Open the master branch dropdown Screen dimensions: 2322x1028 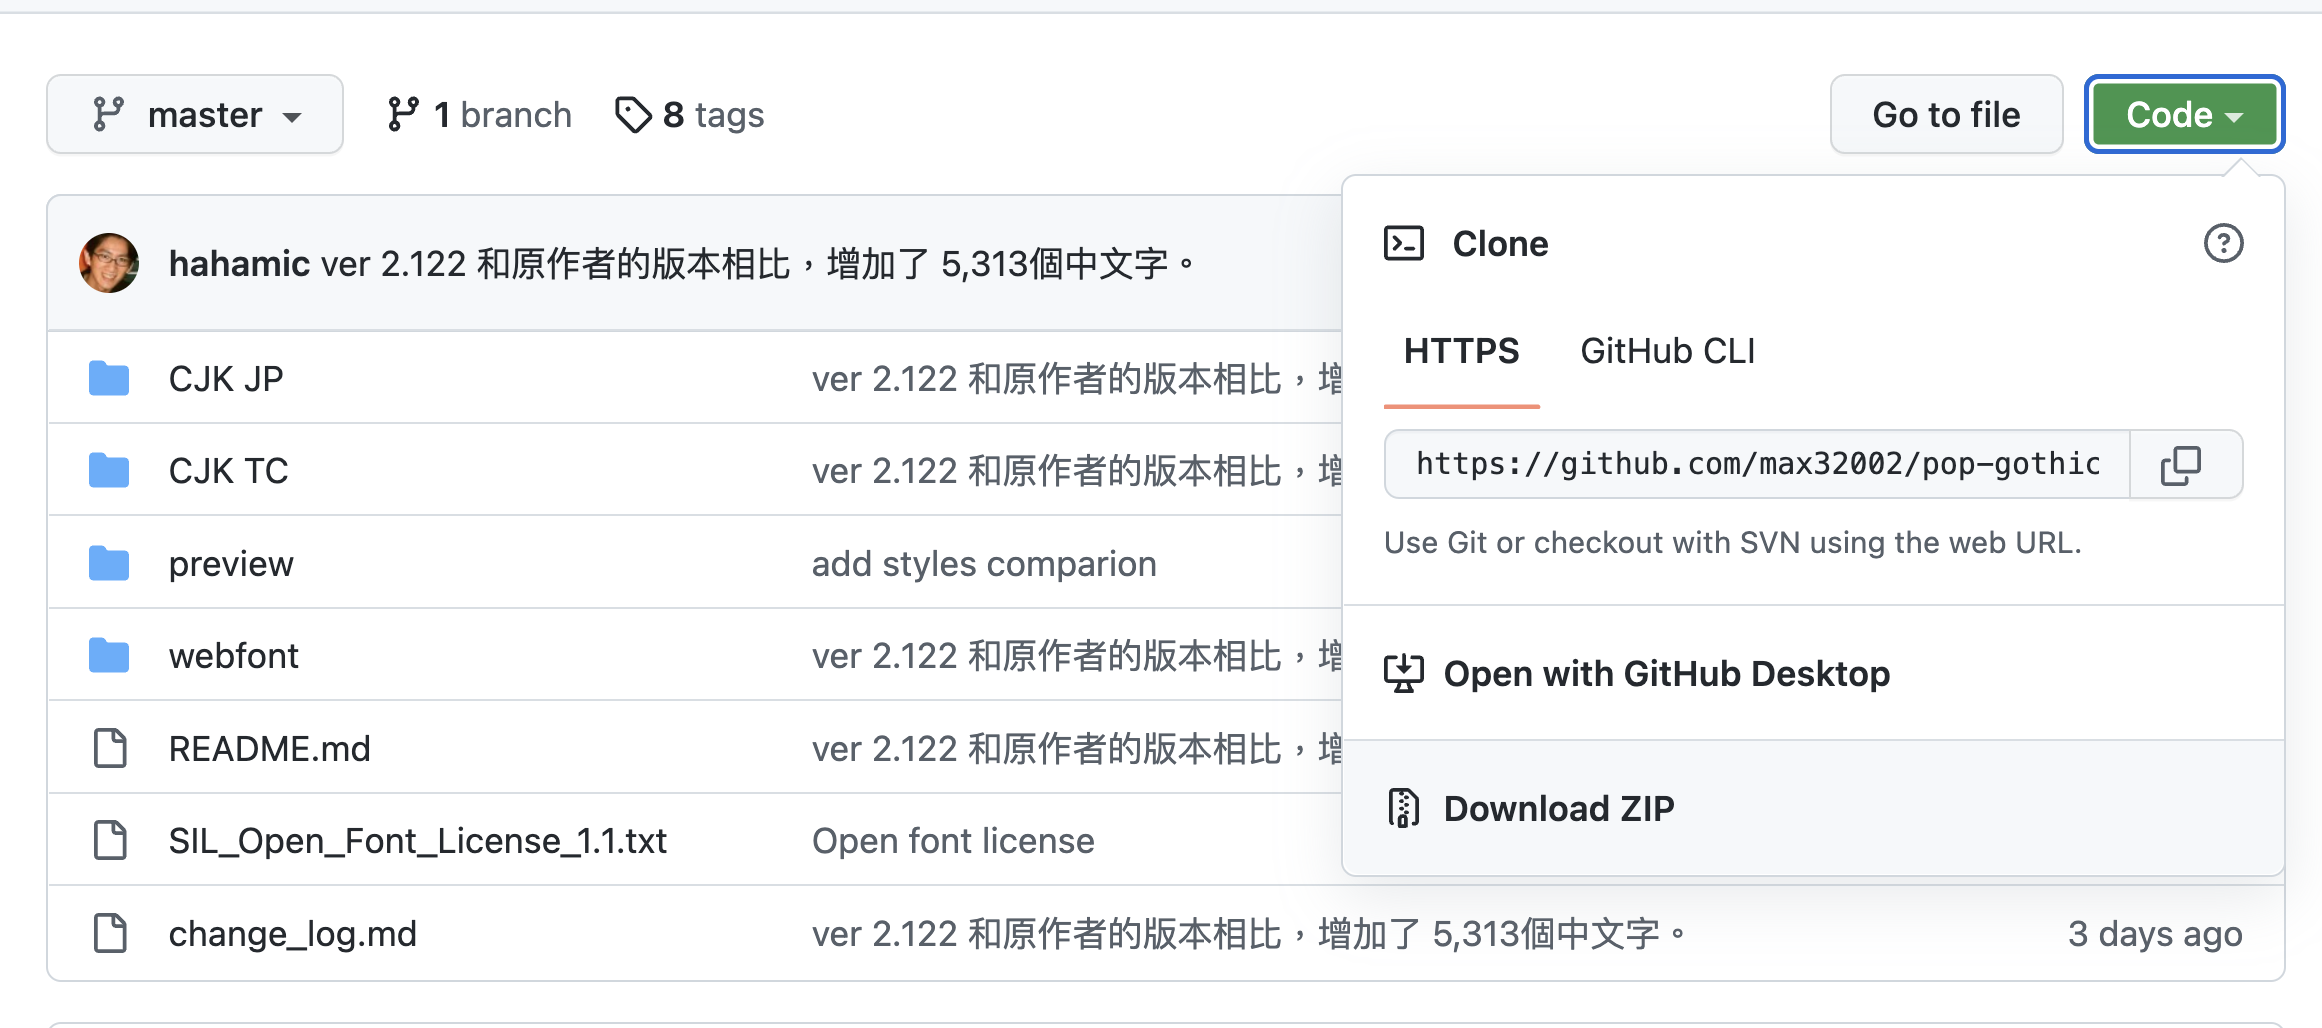tap(195, 115)
